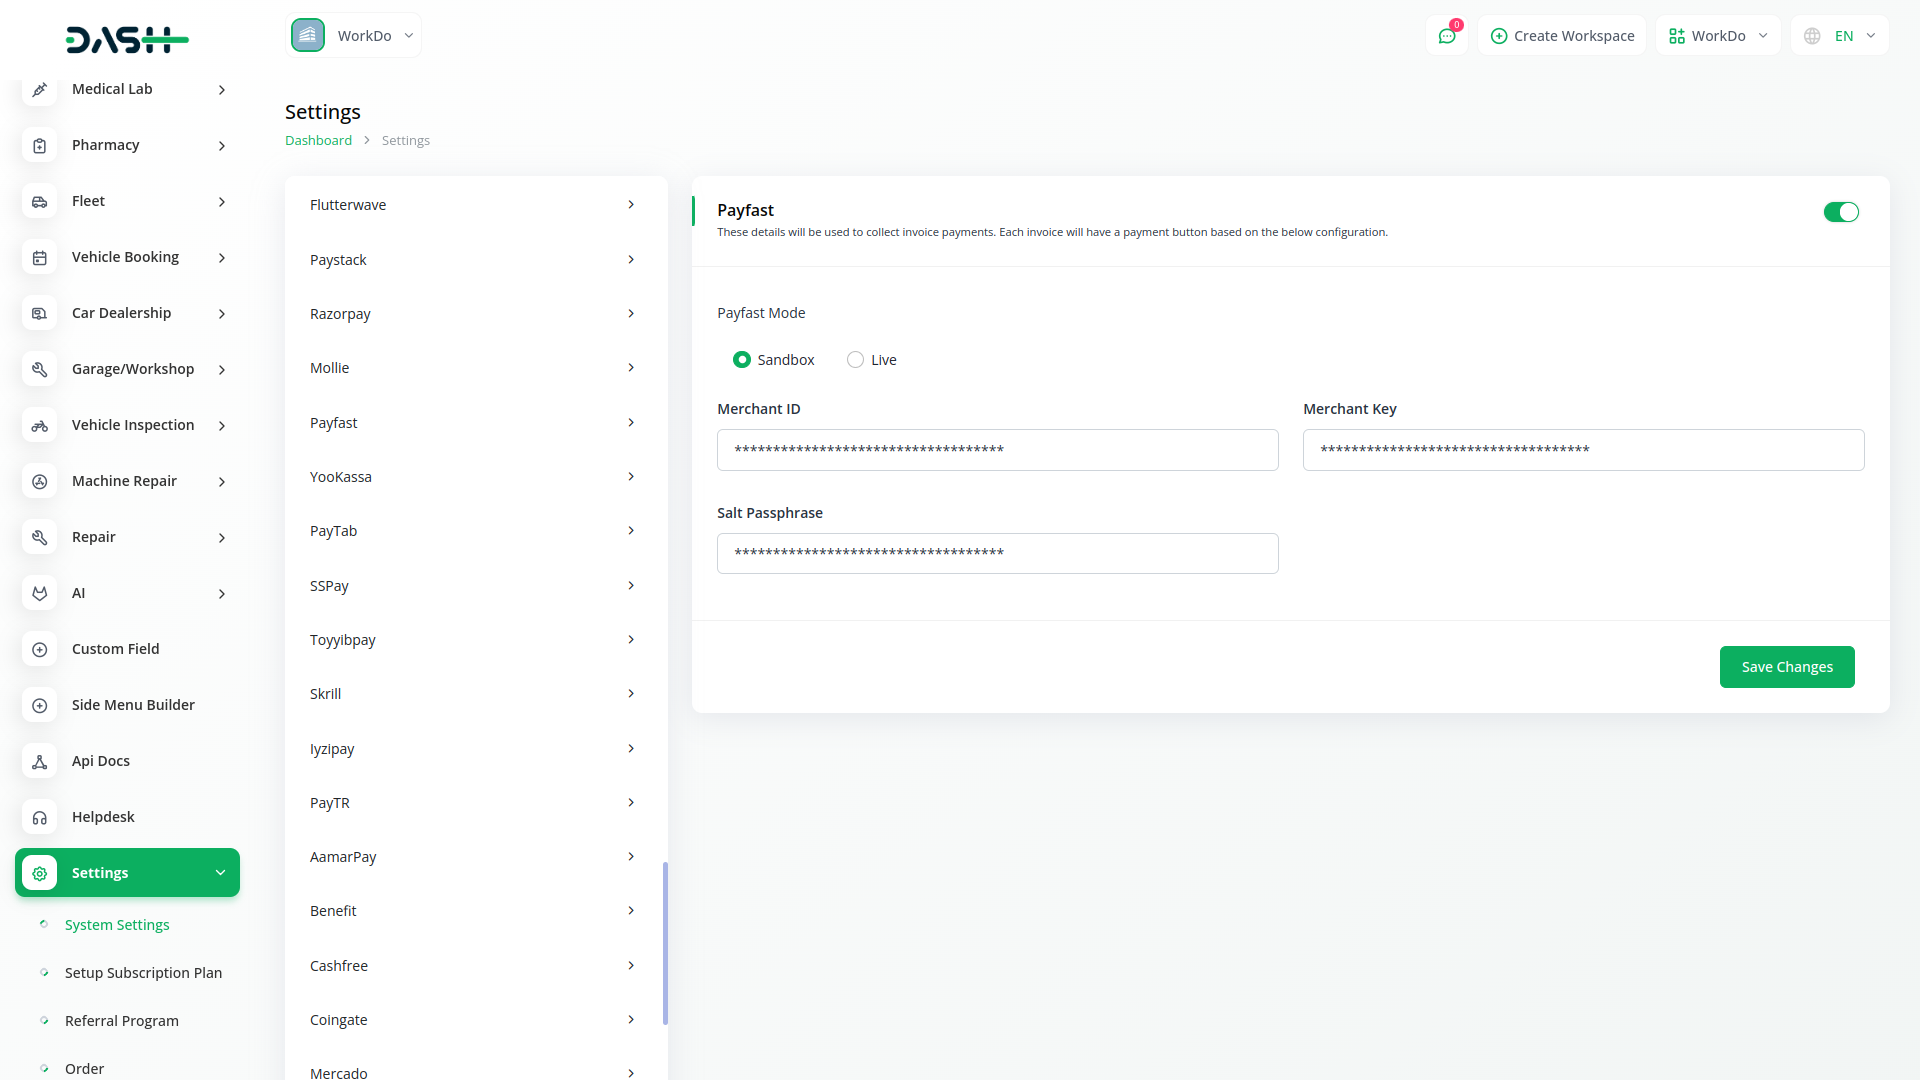Expand the Fleet menu chevron
Screen dimensions: 1920x1080
222,202
